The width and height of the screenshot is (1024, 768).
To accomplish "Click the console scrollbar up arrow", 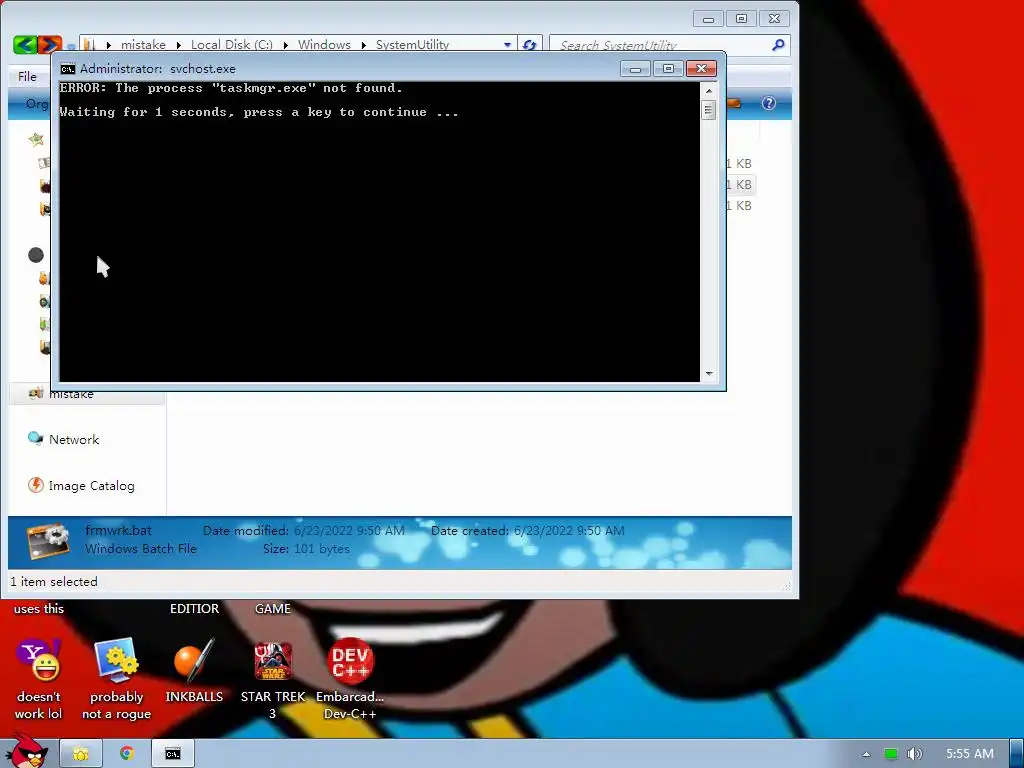I will click(709, 90).
